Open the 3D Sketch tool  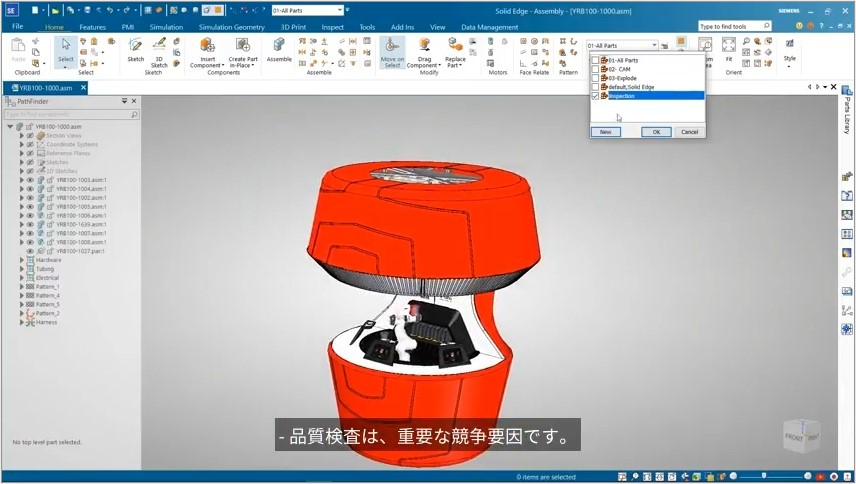pyautogui.click(x=159, y=47)
